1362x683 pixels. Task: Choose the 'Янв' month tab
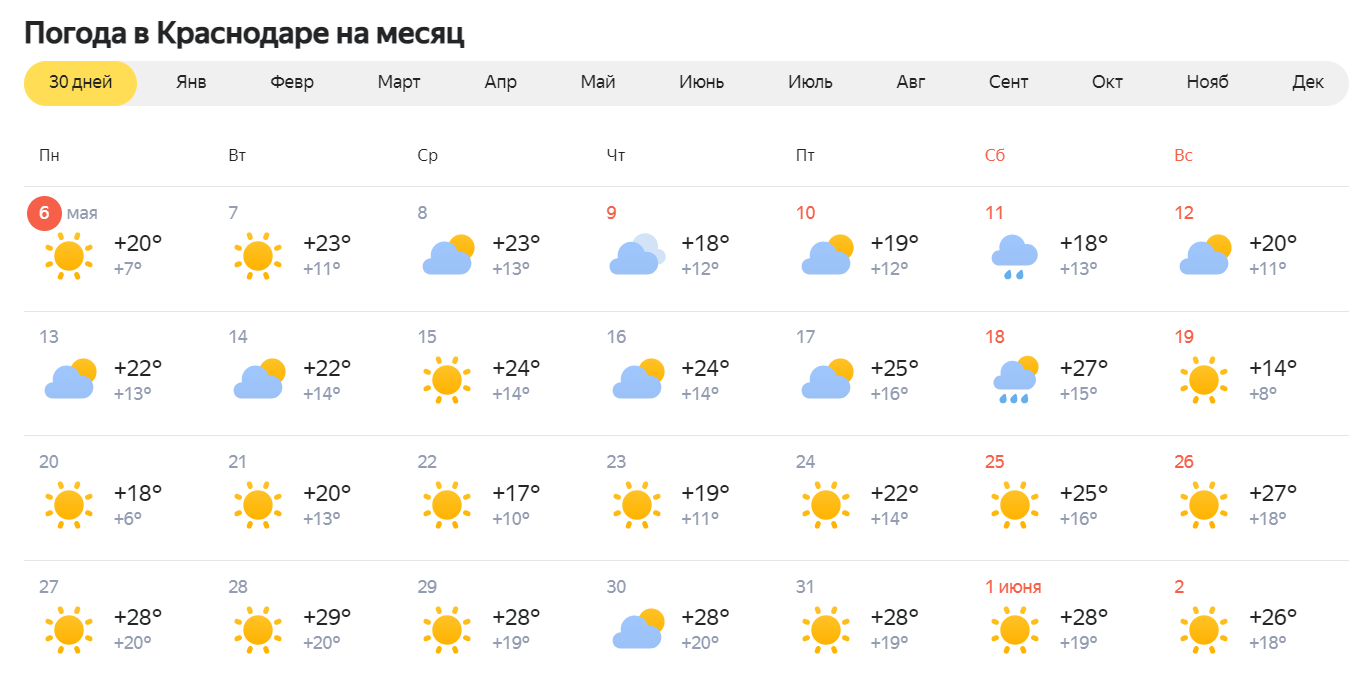[191, 83]
